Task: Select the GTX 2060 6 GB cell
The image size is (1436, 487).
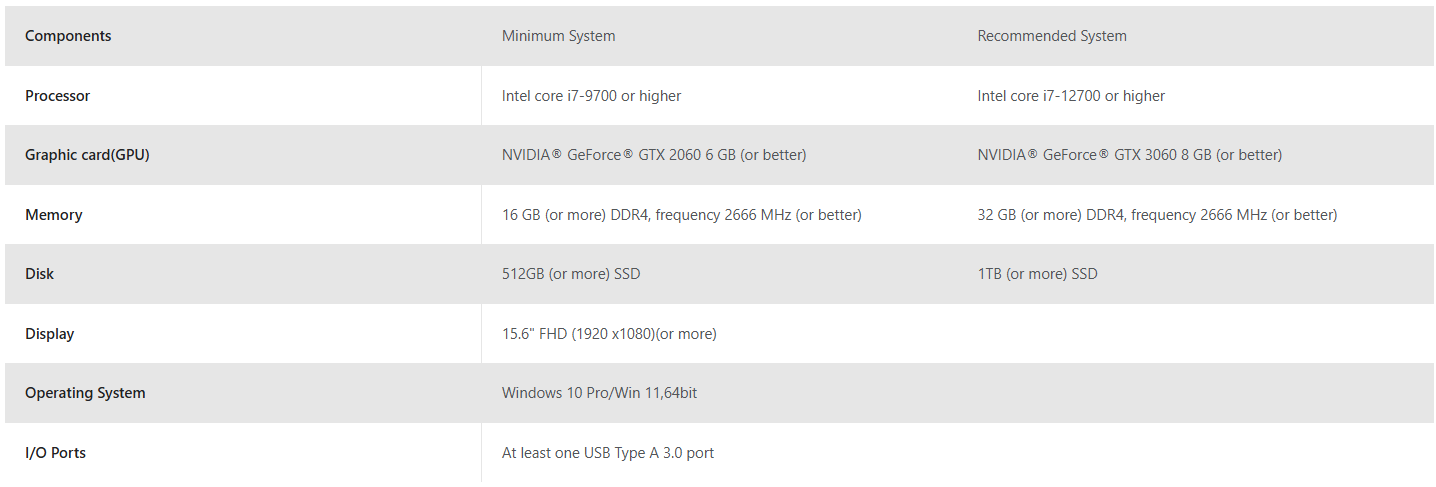Action: coord(653,155)
